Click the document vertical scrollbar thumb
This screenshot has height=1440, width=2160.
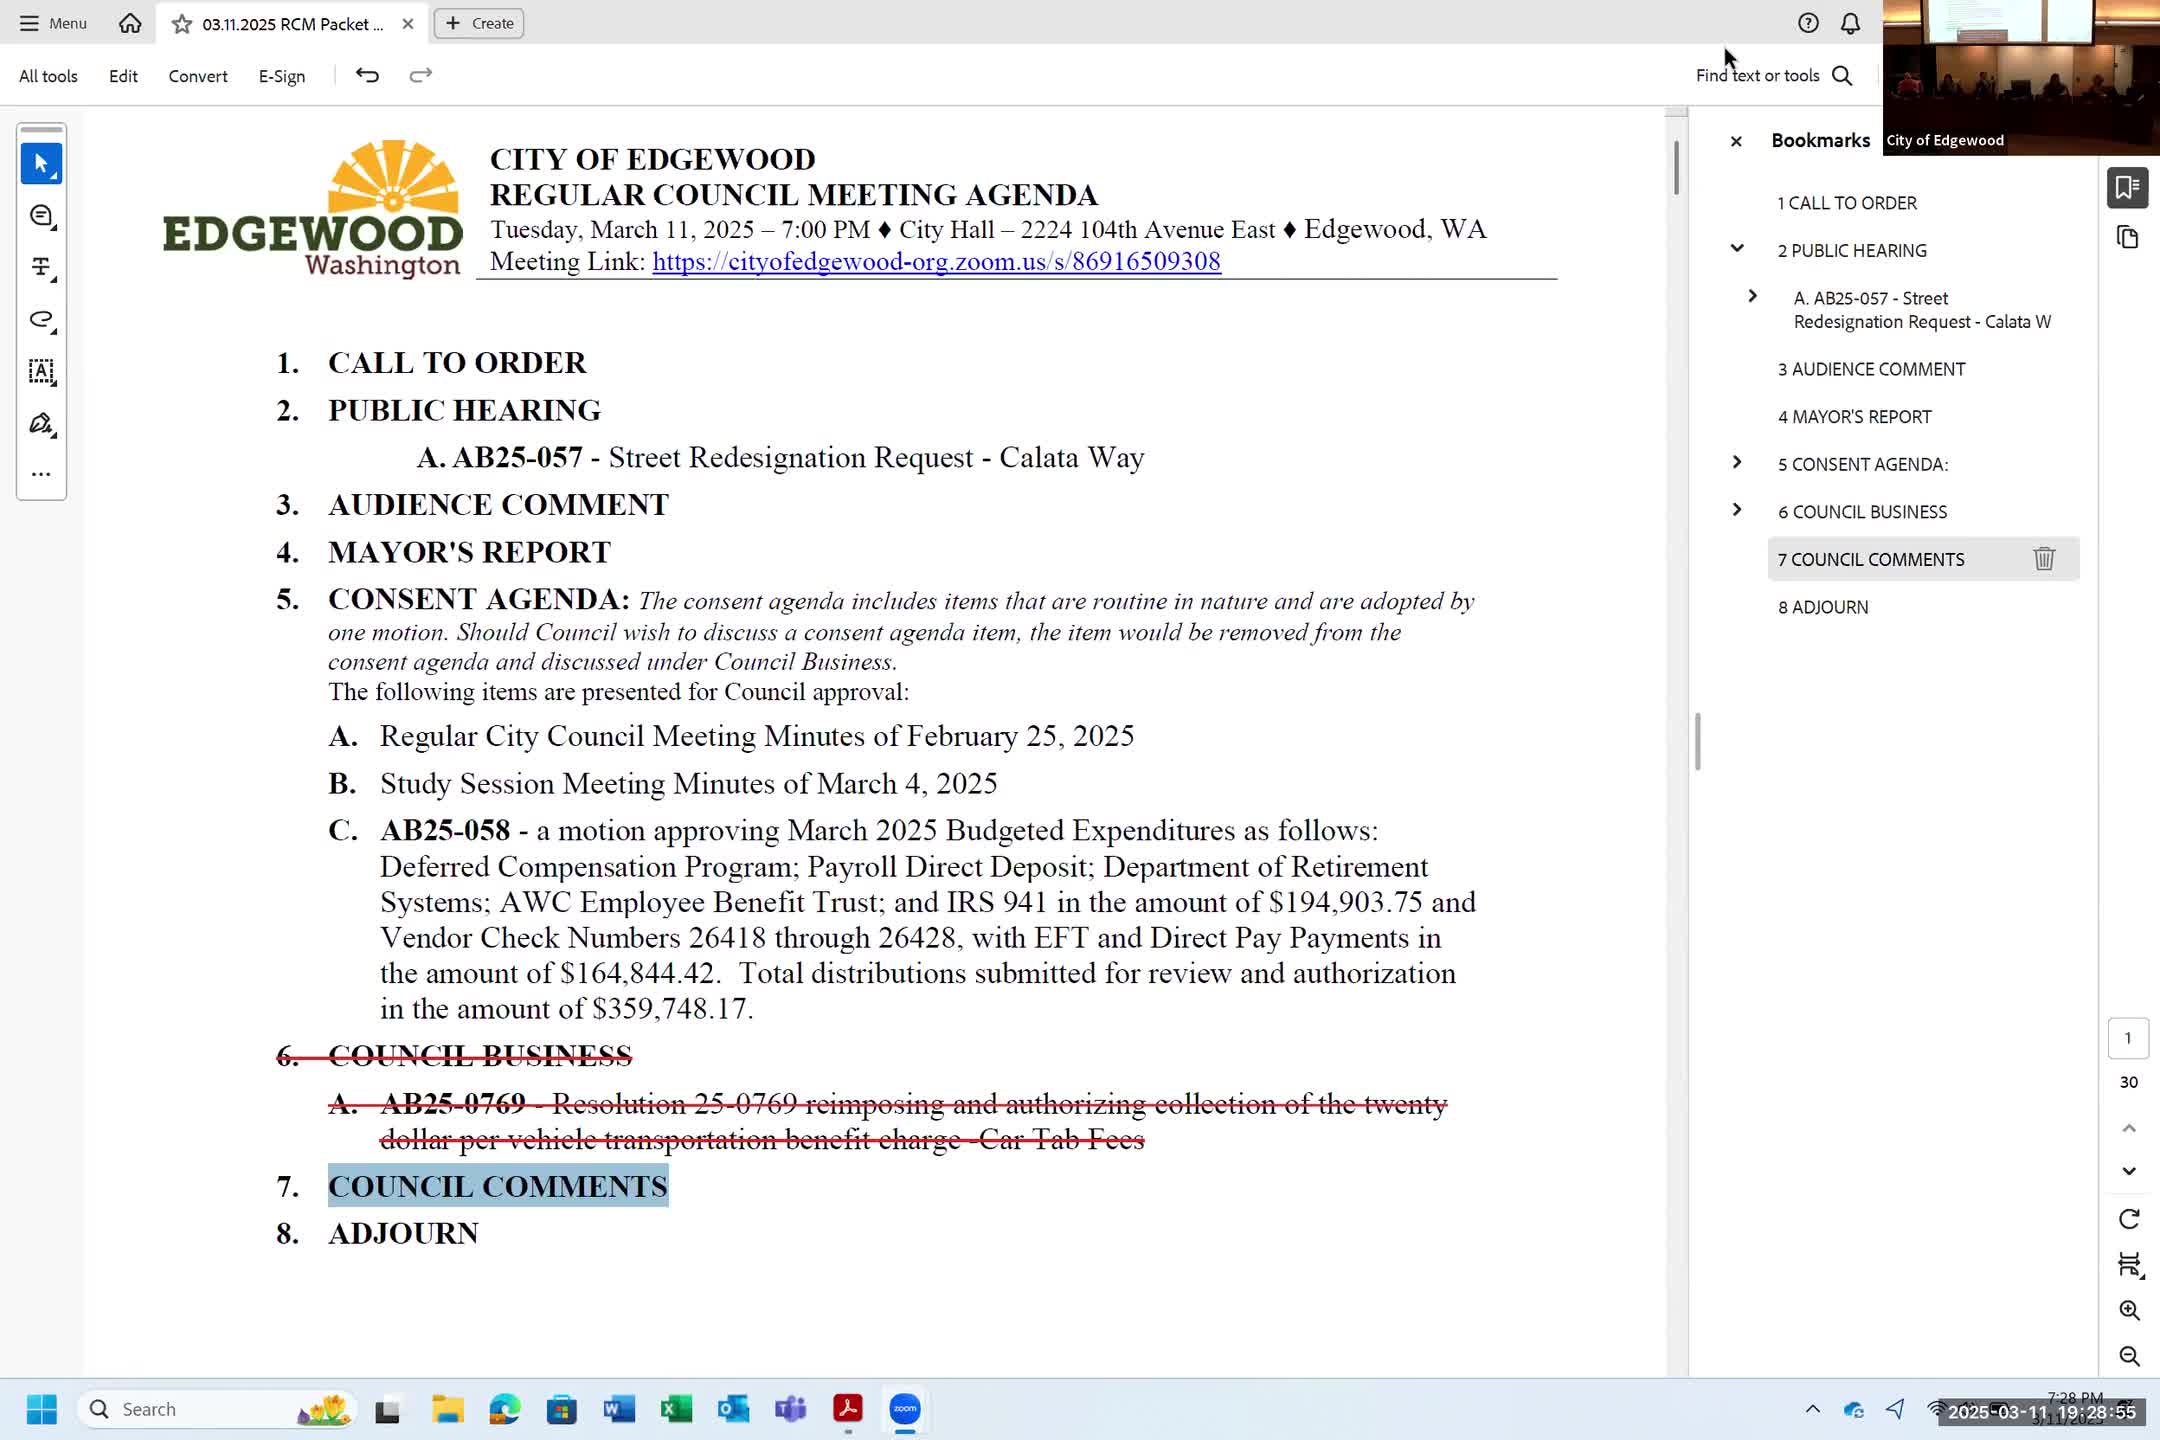1676,167
